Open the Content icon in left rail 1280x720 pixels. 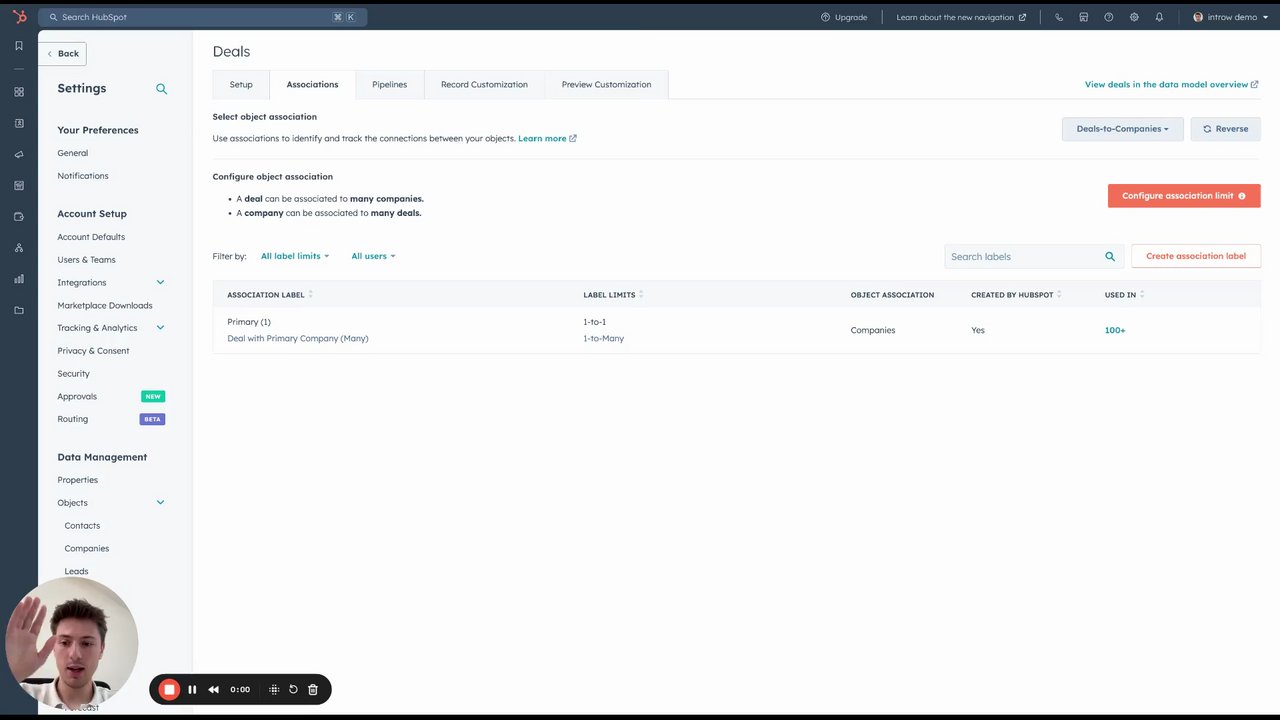click(x=19, y=185)
